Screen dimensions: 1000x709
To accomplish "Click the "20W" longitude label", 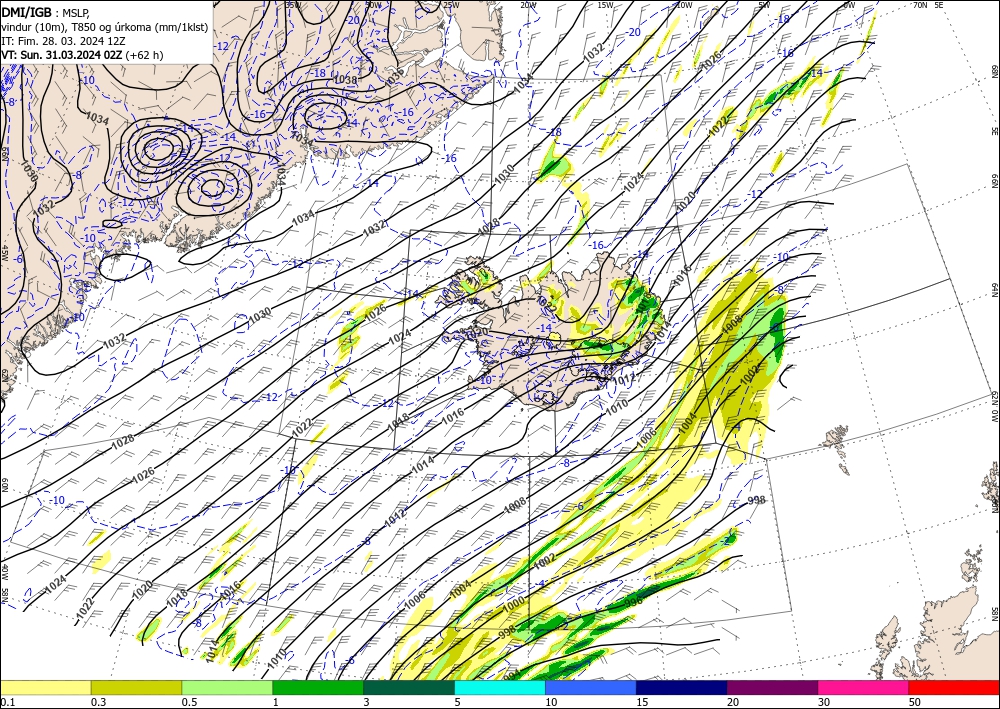I will click(x=528, y=5).
